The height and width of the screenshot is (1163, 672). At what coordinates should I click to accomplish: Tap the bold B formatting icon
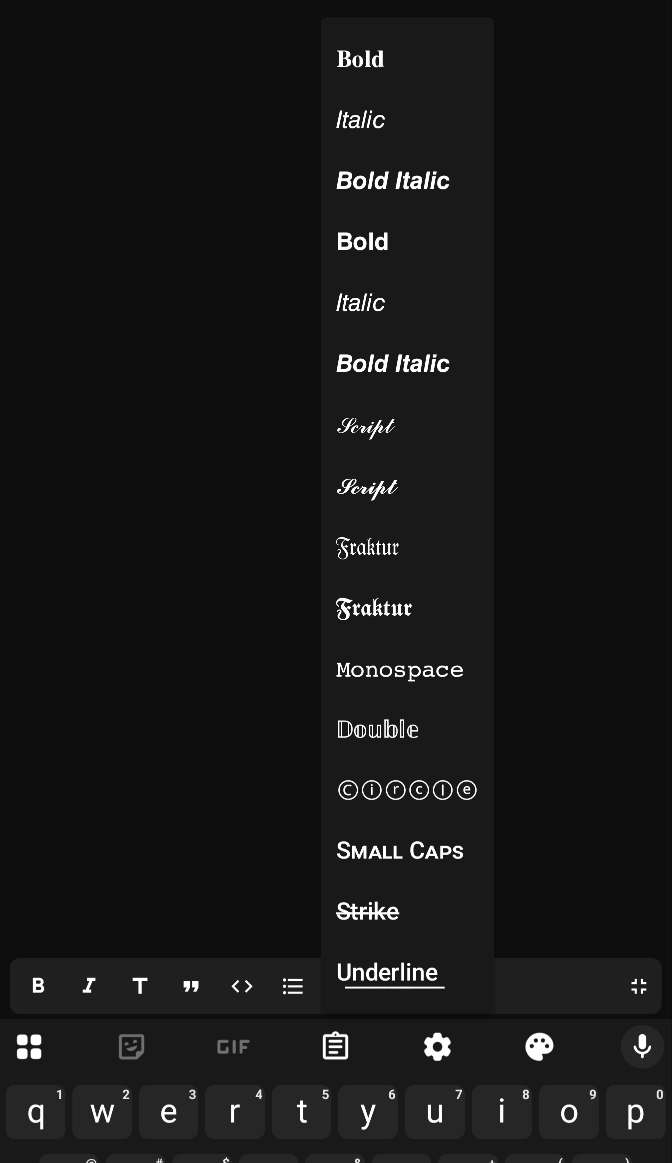point(38,986)
